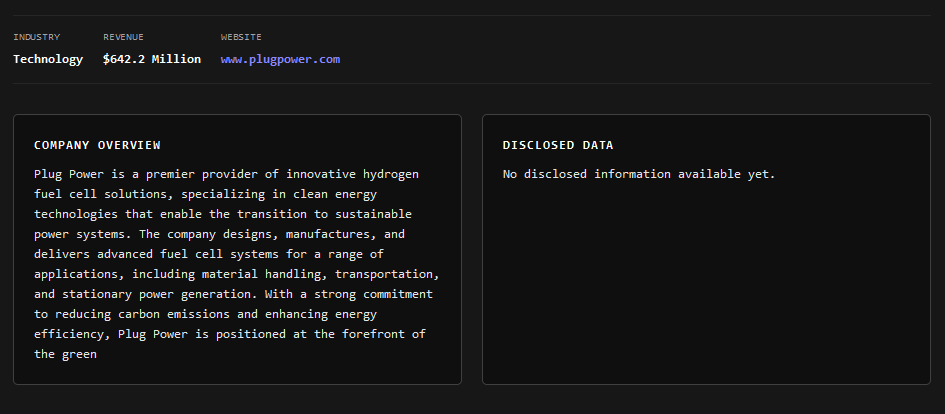
Task: Click the line 'efficiency, Plug Power is positioned'
Action: point(229,334)
